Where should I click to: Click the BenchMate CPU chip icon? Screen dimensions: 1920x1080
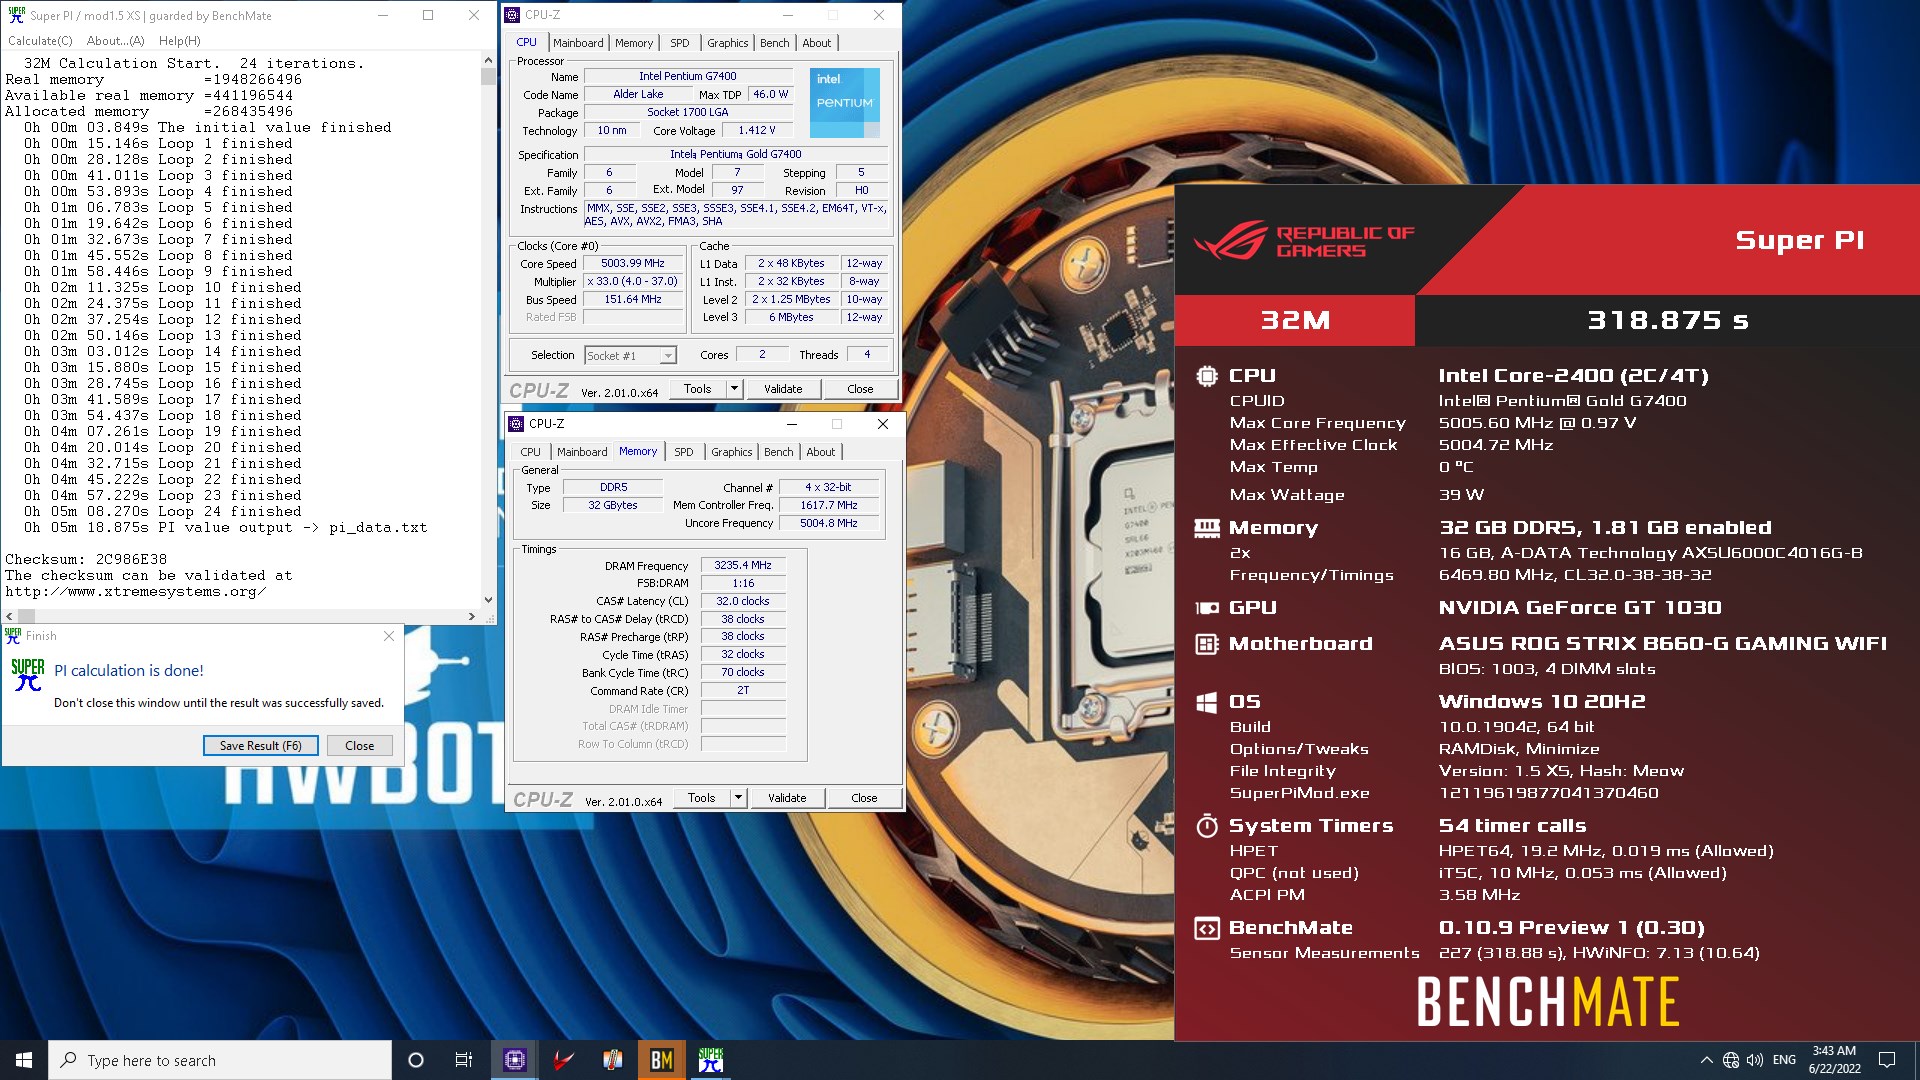[x=1207, y=376]
